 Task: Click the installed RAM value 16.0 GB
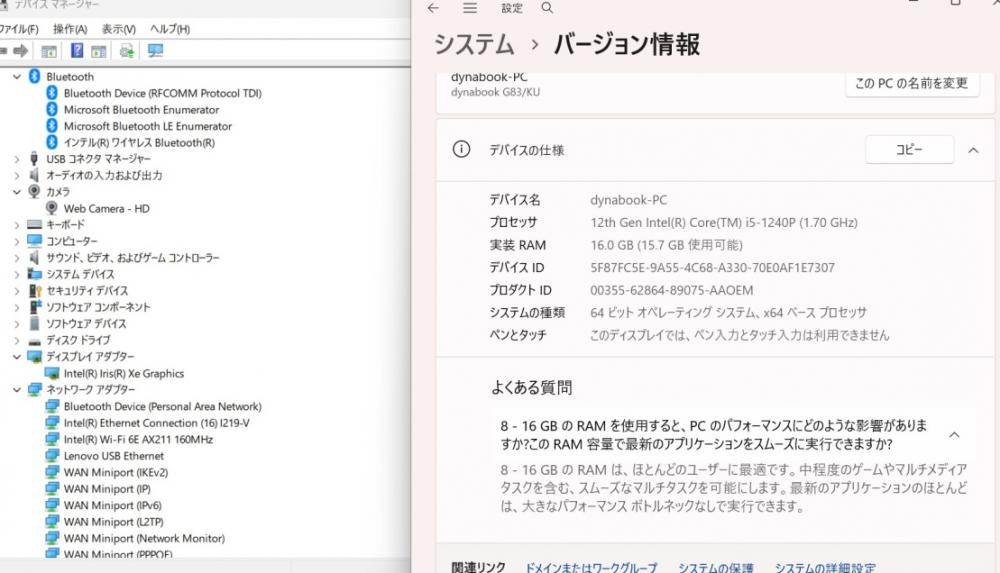coord(666,245)
